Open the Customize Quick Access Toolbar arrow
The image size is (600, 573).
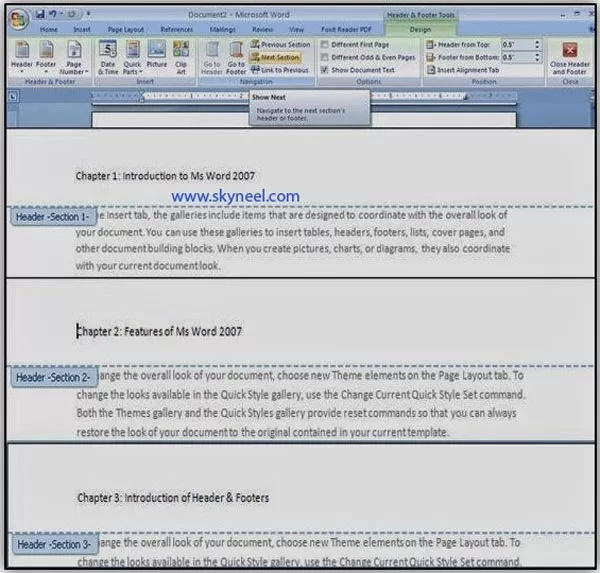(x=88, y=15)
